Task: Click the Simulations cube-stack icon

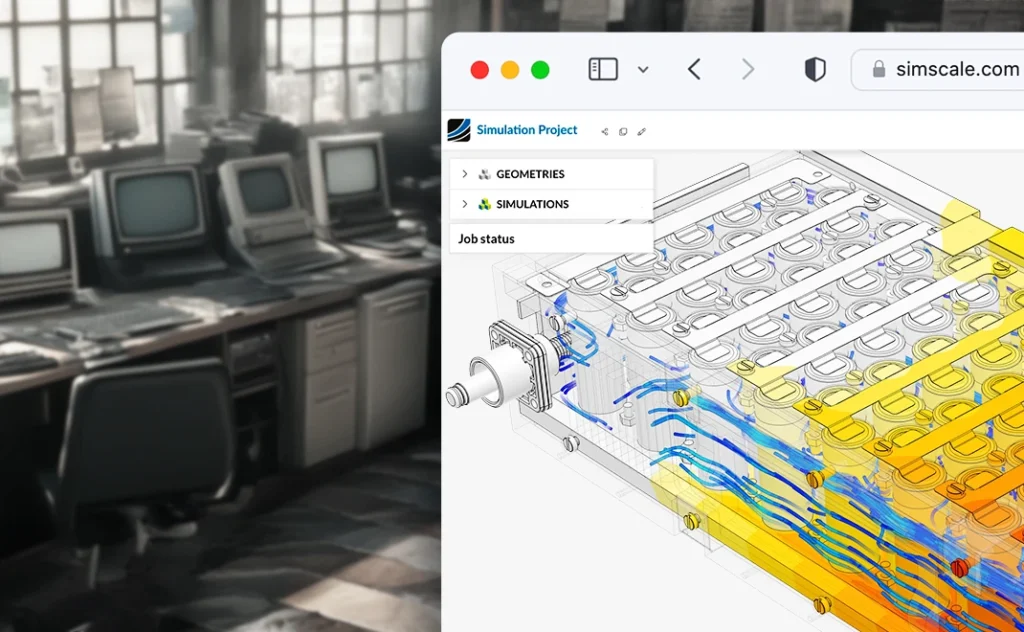Action: tap(484, 204)
